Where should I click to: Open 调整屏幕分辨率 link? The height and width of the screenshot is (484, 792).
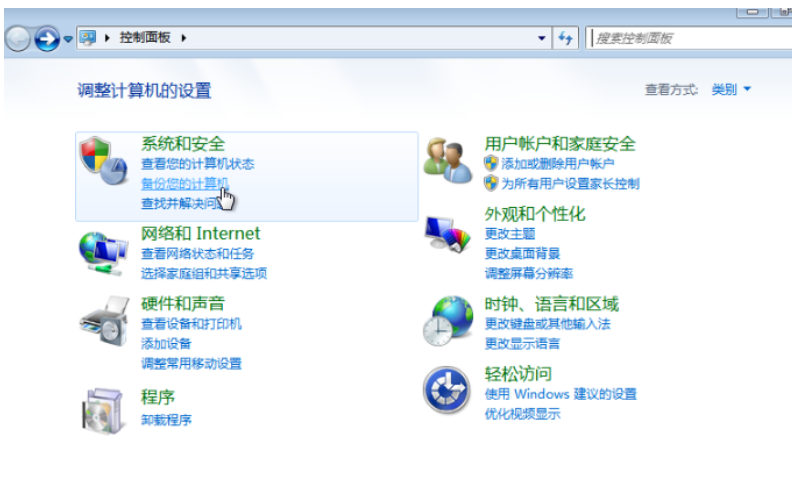click(x=529, y=273)
